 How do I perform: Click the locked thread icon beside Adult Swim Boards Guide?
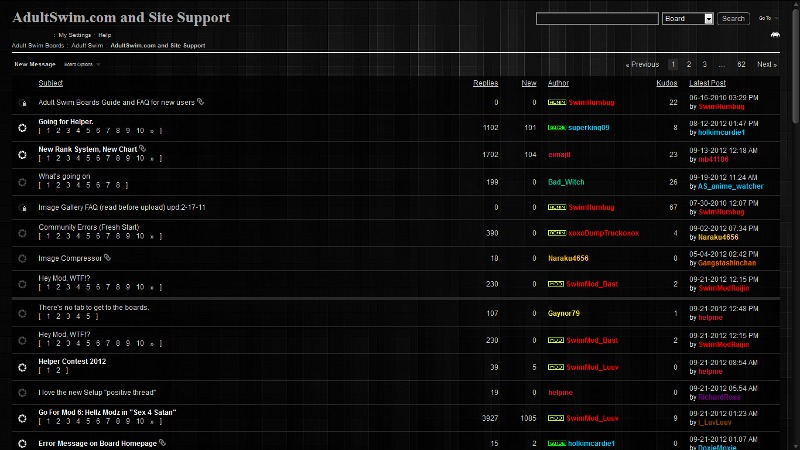pyautogui.click(x=22, y=103)
